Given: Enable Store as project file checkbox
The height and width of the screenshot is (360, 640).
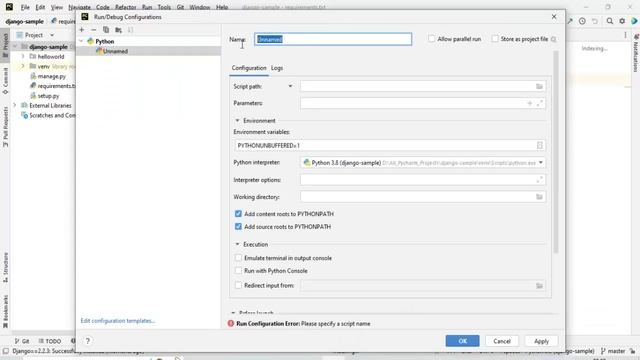Looking at the screenshot, I should [495, 39].
